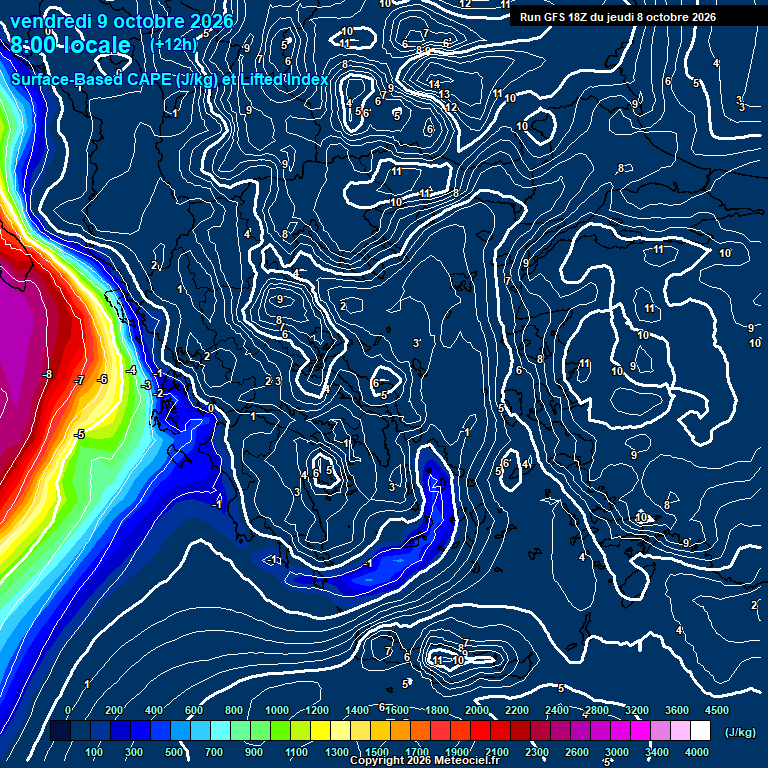Click the '4500' label on the color scale

pos(717,710)
